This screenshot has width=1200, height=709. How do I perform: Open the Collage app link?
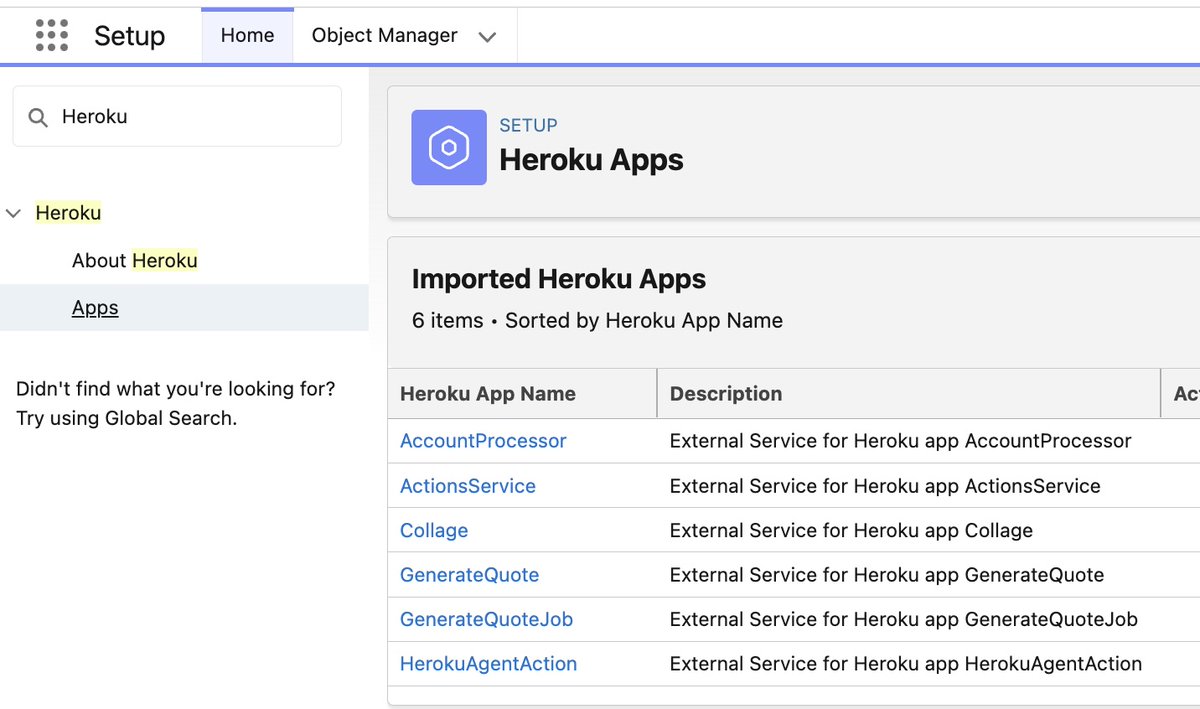[x=434, y=530]
